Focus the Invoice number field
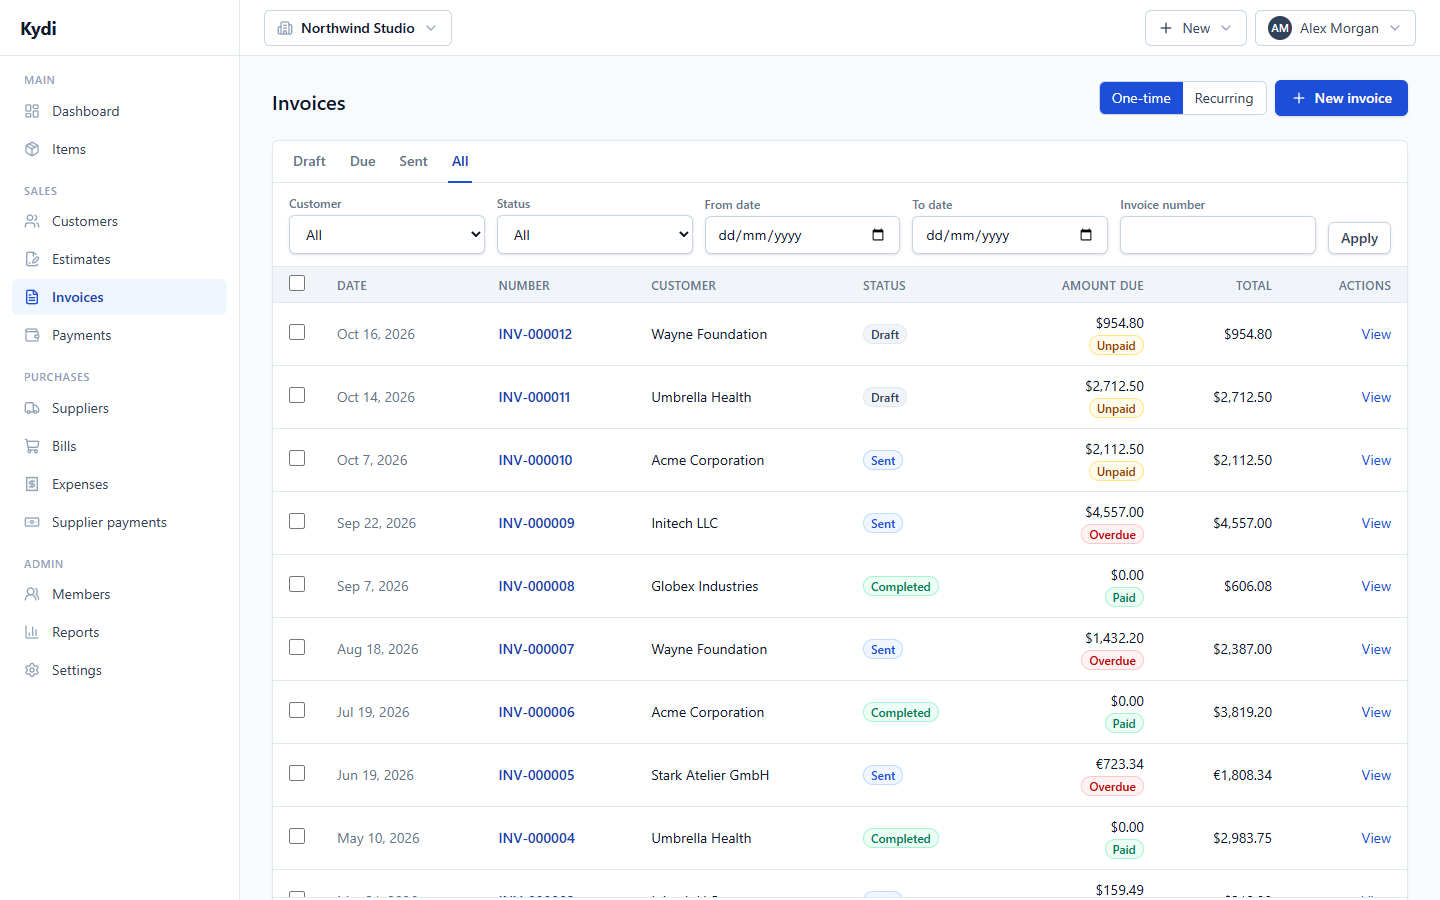Viewport: 1440px width, 900px height. [x=1218, y=235]
